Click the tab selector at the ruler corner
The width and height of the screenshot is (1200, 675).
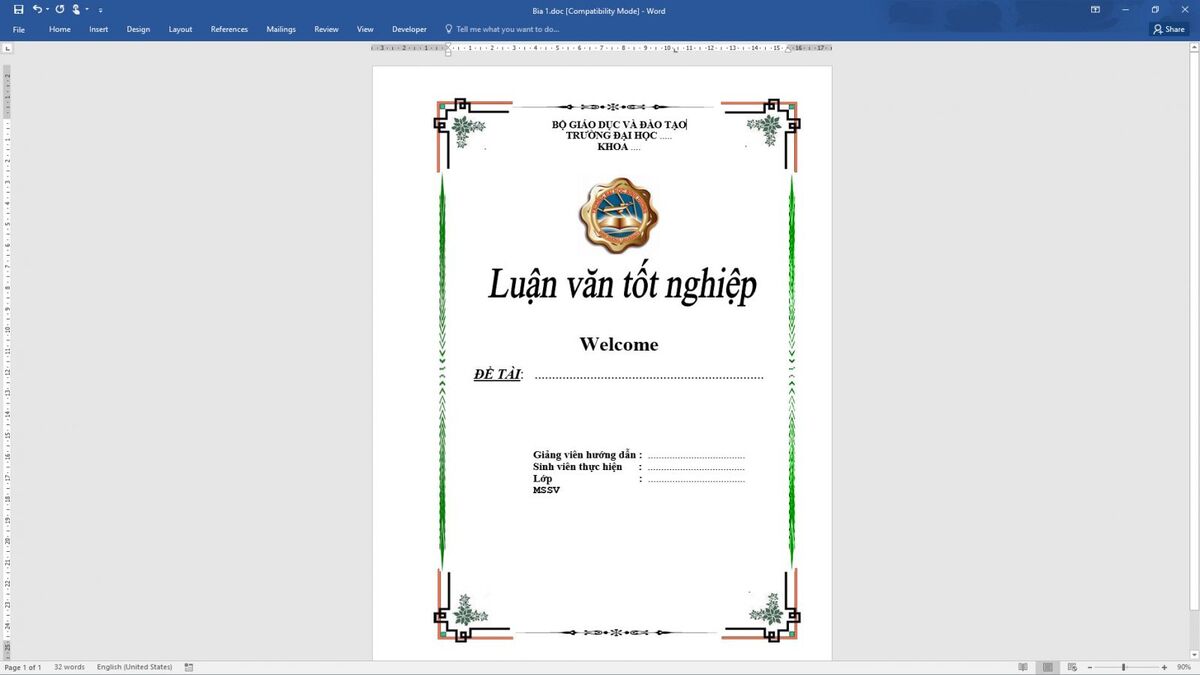tap(6, 48)
